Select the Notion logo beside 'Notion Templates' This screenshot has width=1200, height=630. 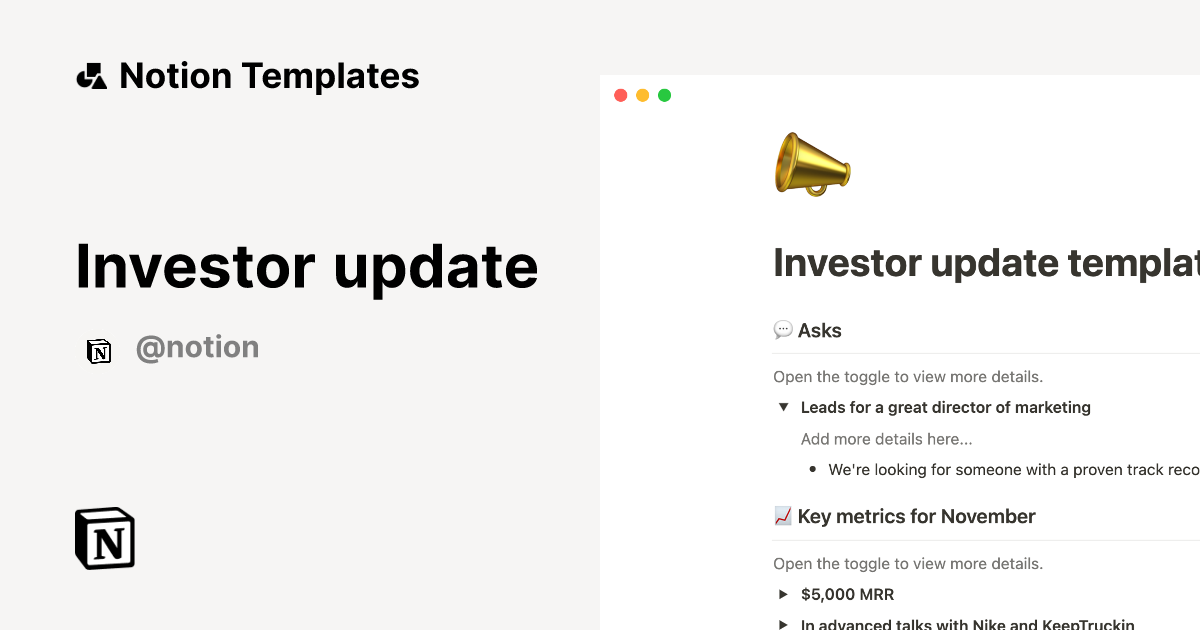click(91, 76)
